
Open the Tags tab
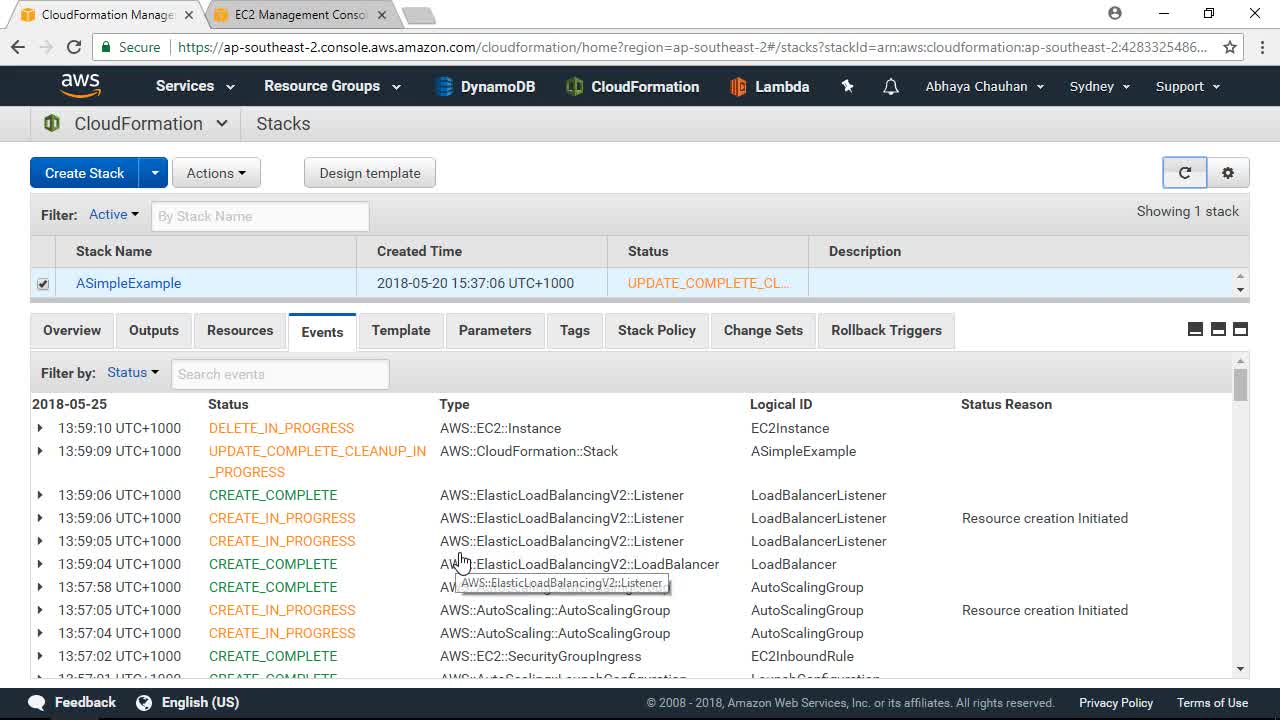[575, 330]
